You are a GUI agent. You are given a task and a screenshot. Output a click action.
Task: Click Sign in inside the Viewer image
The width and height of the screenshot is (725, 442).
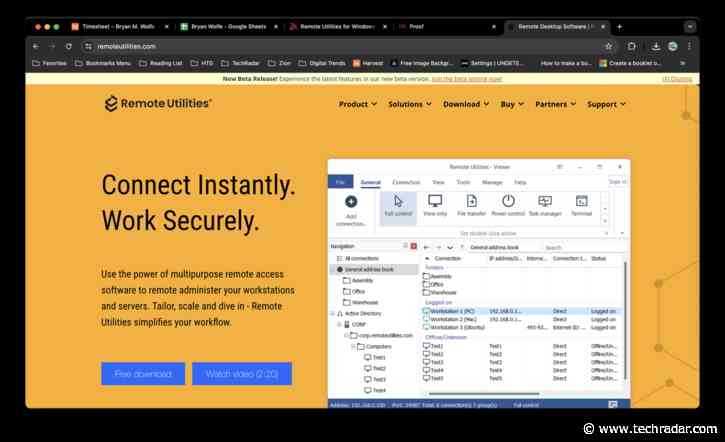point(617,182)
